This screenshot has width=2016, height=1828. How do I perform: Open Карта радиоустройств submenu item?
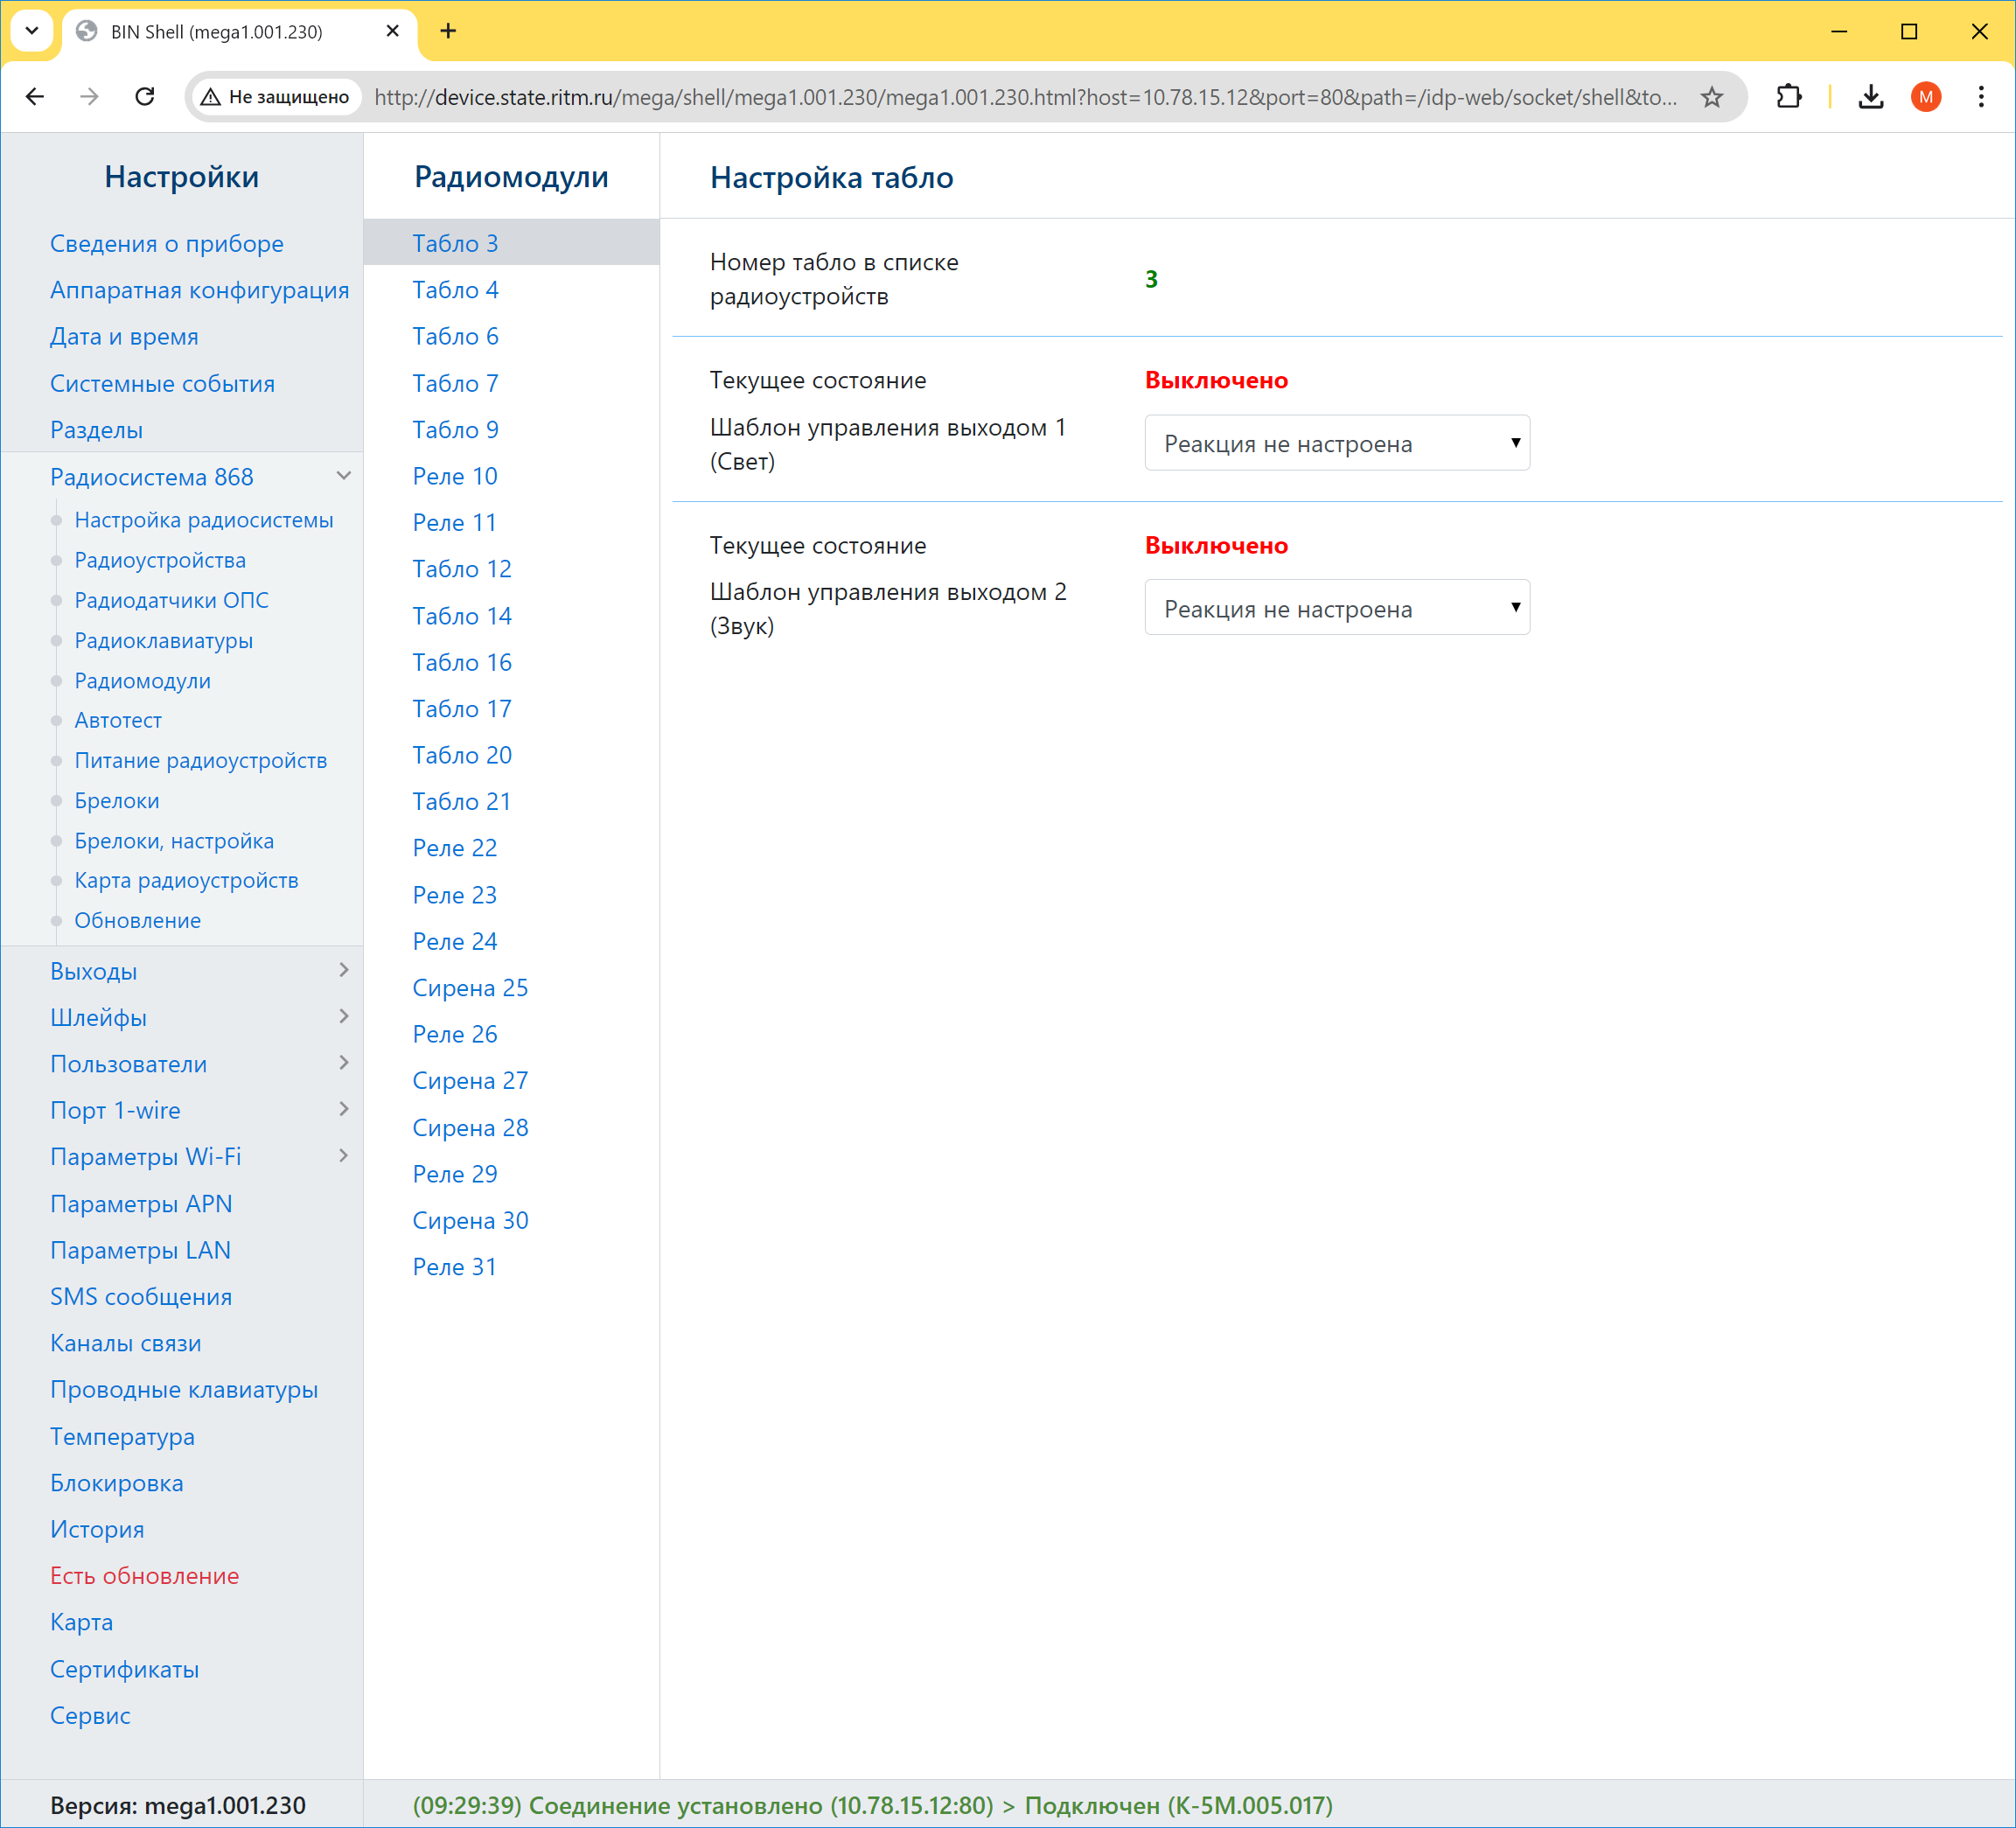pyautogui.click(x=186, y=880)
